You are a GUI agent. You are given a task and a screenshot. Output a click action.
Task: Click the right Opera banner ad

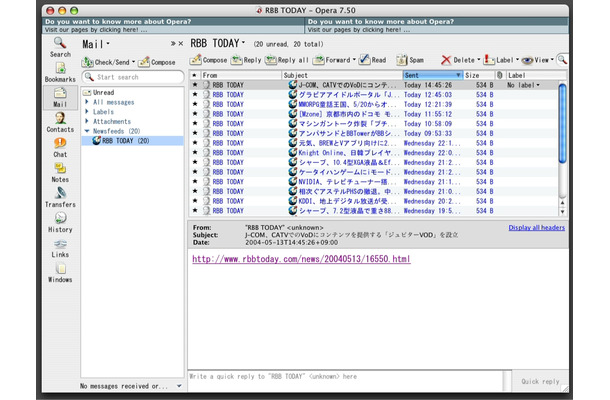437,25
